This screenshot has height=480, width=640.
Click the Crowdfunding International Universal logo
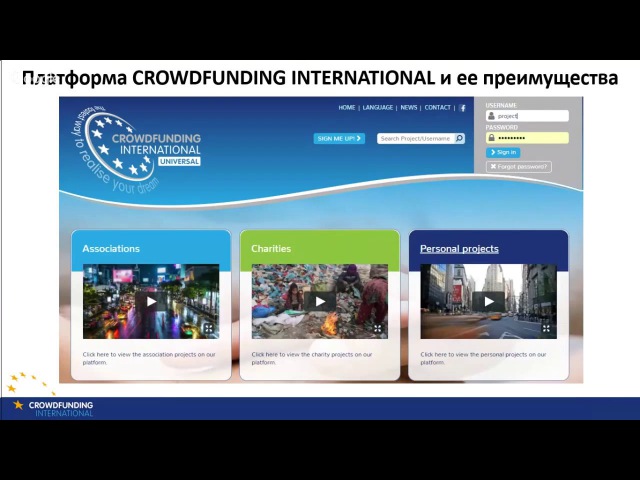137,149
